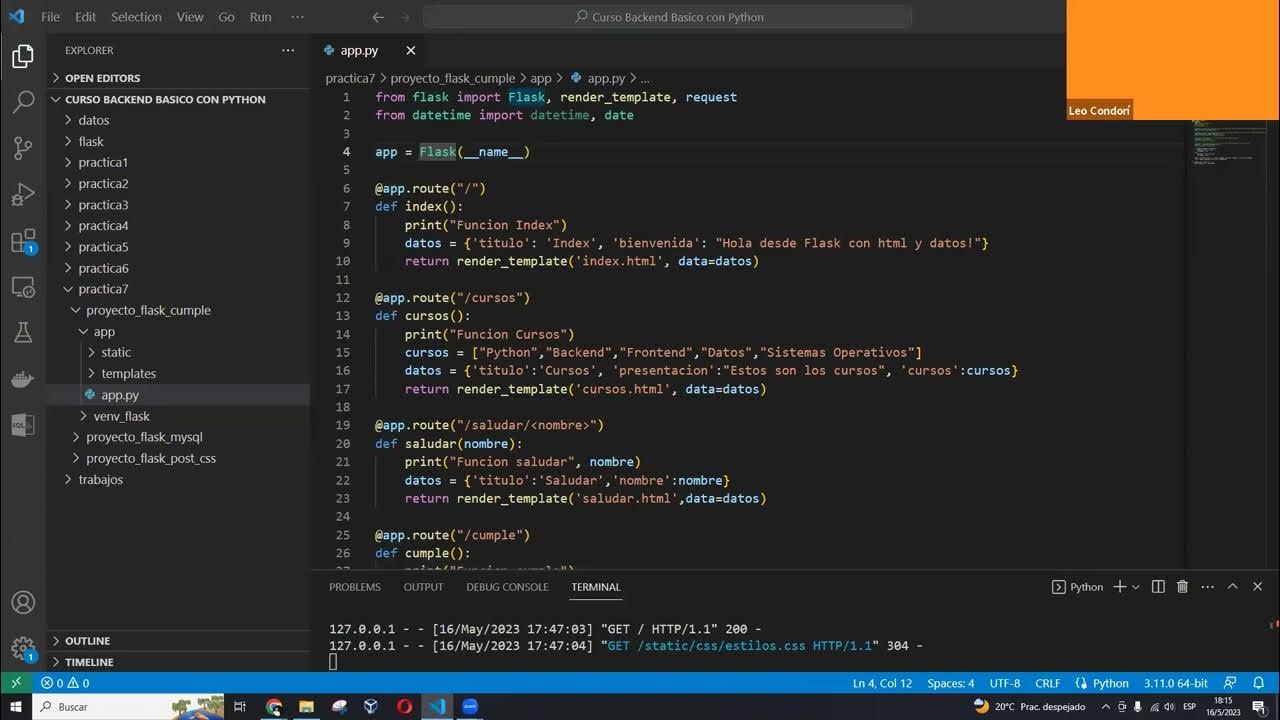Open terminal panel more actions ellipsis
Screen dimensions: 1280x720
point(1207,587)
